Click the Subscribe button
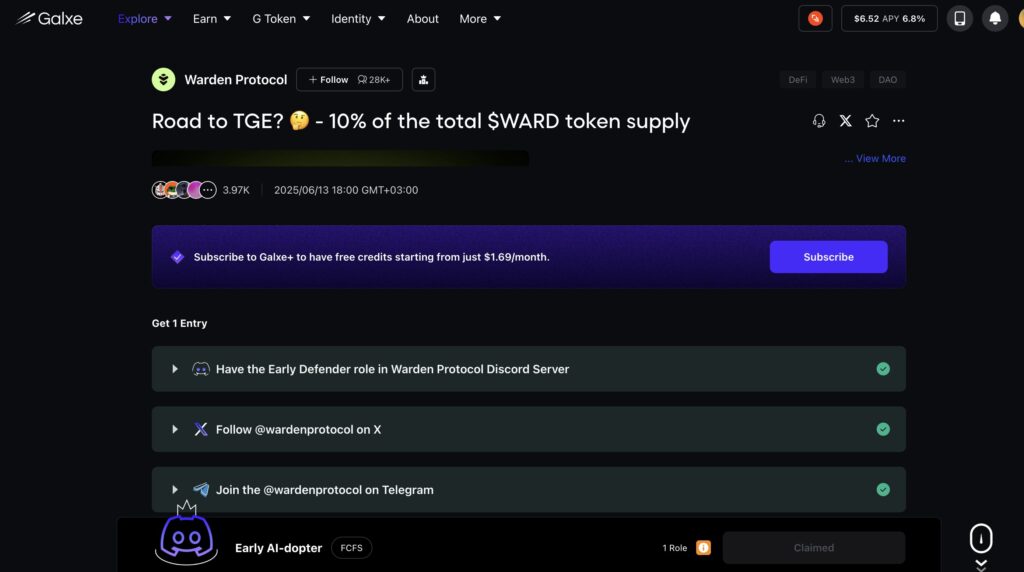 click(x=828, y=257)
